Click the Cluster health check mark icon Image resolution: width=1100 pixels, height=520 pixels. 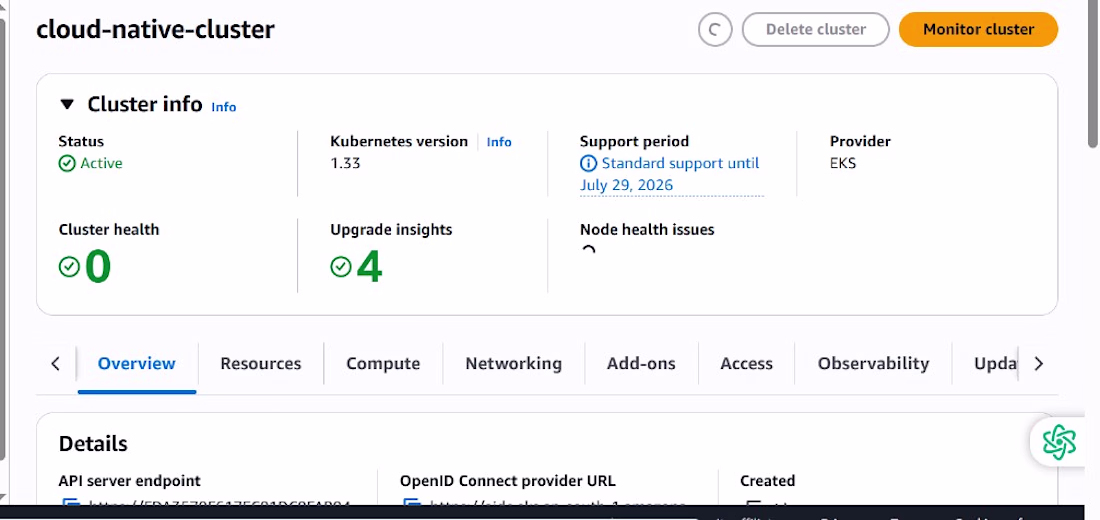69,266
